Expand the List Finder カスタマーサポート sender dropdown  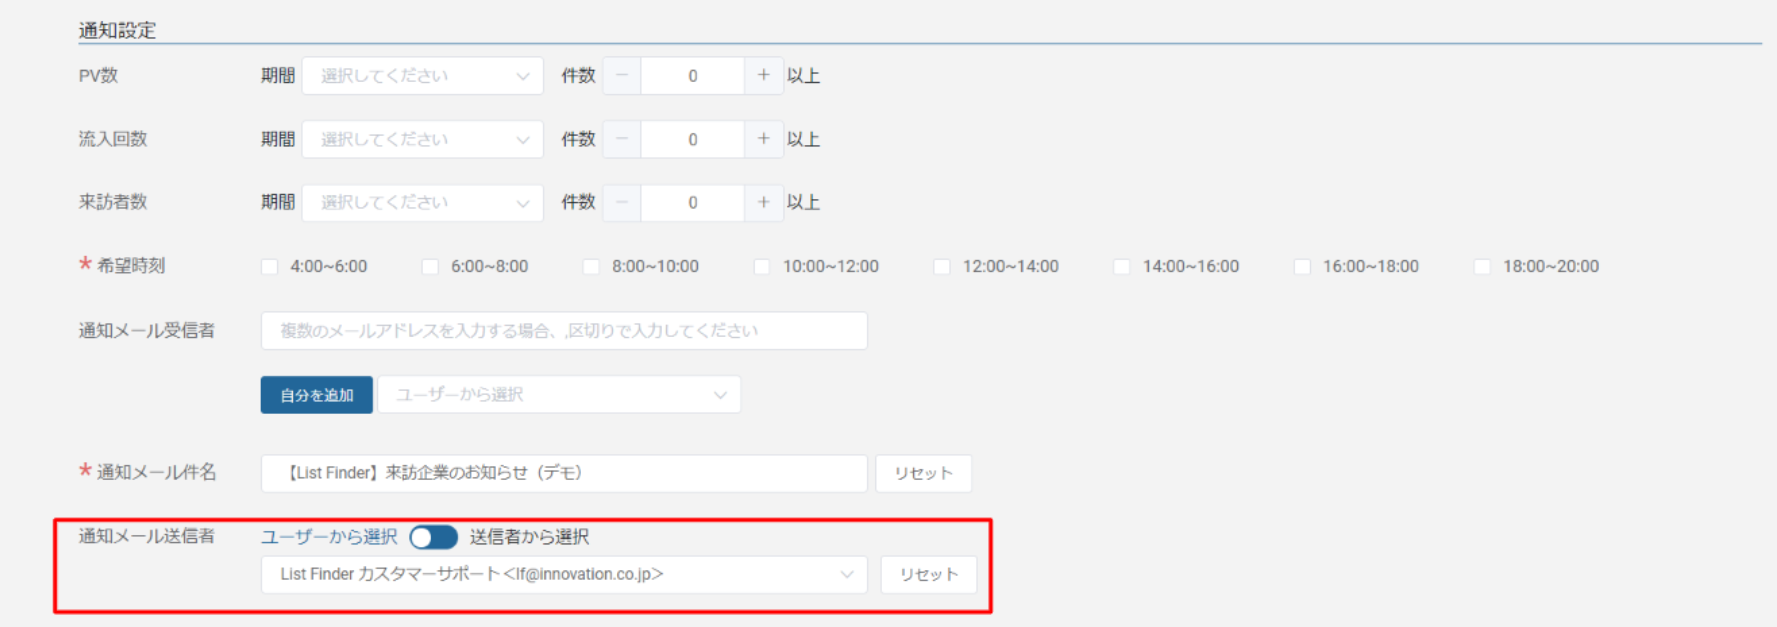coord(564,575)
